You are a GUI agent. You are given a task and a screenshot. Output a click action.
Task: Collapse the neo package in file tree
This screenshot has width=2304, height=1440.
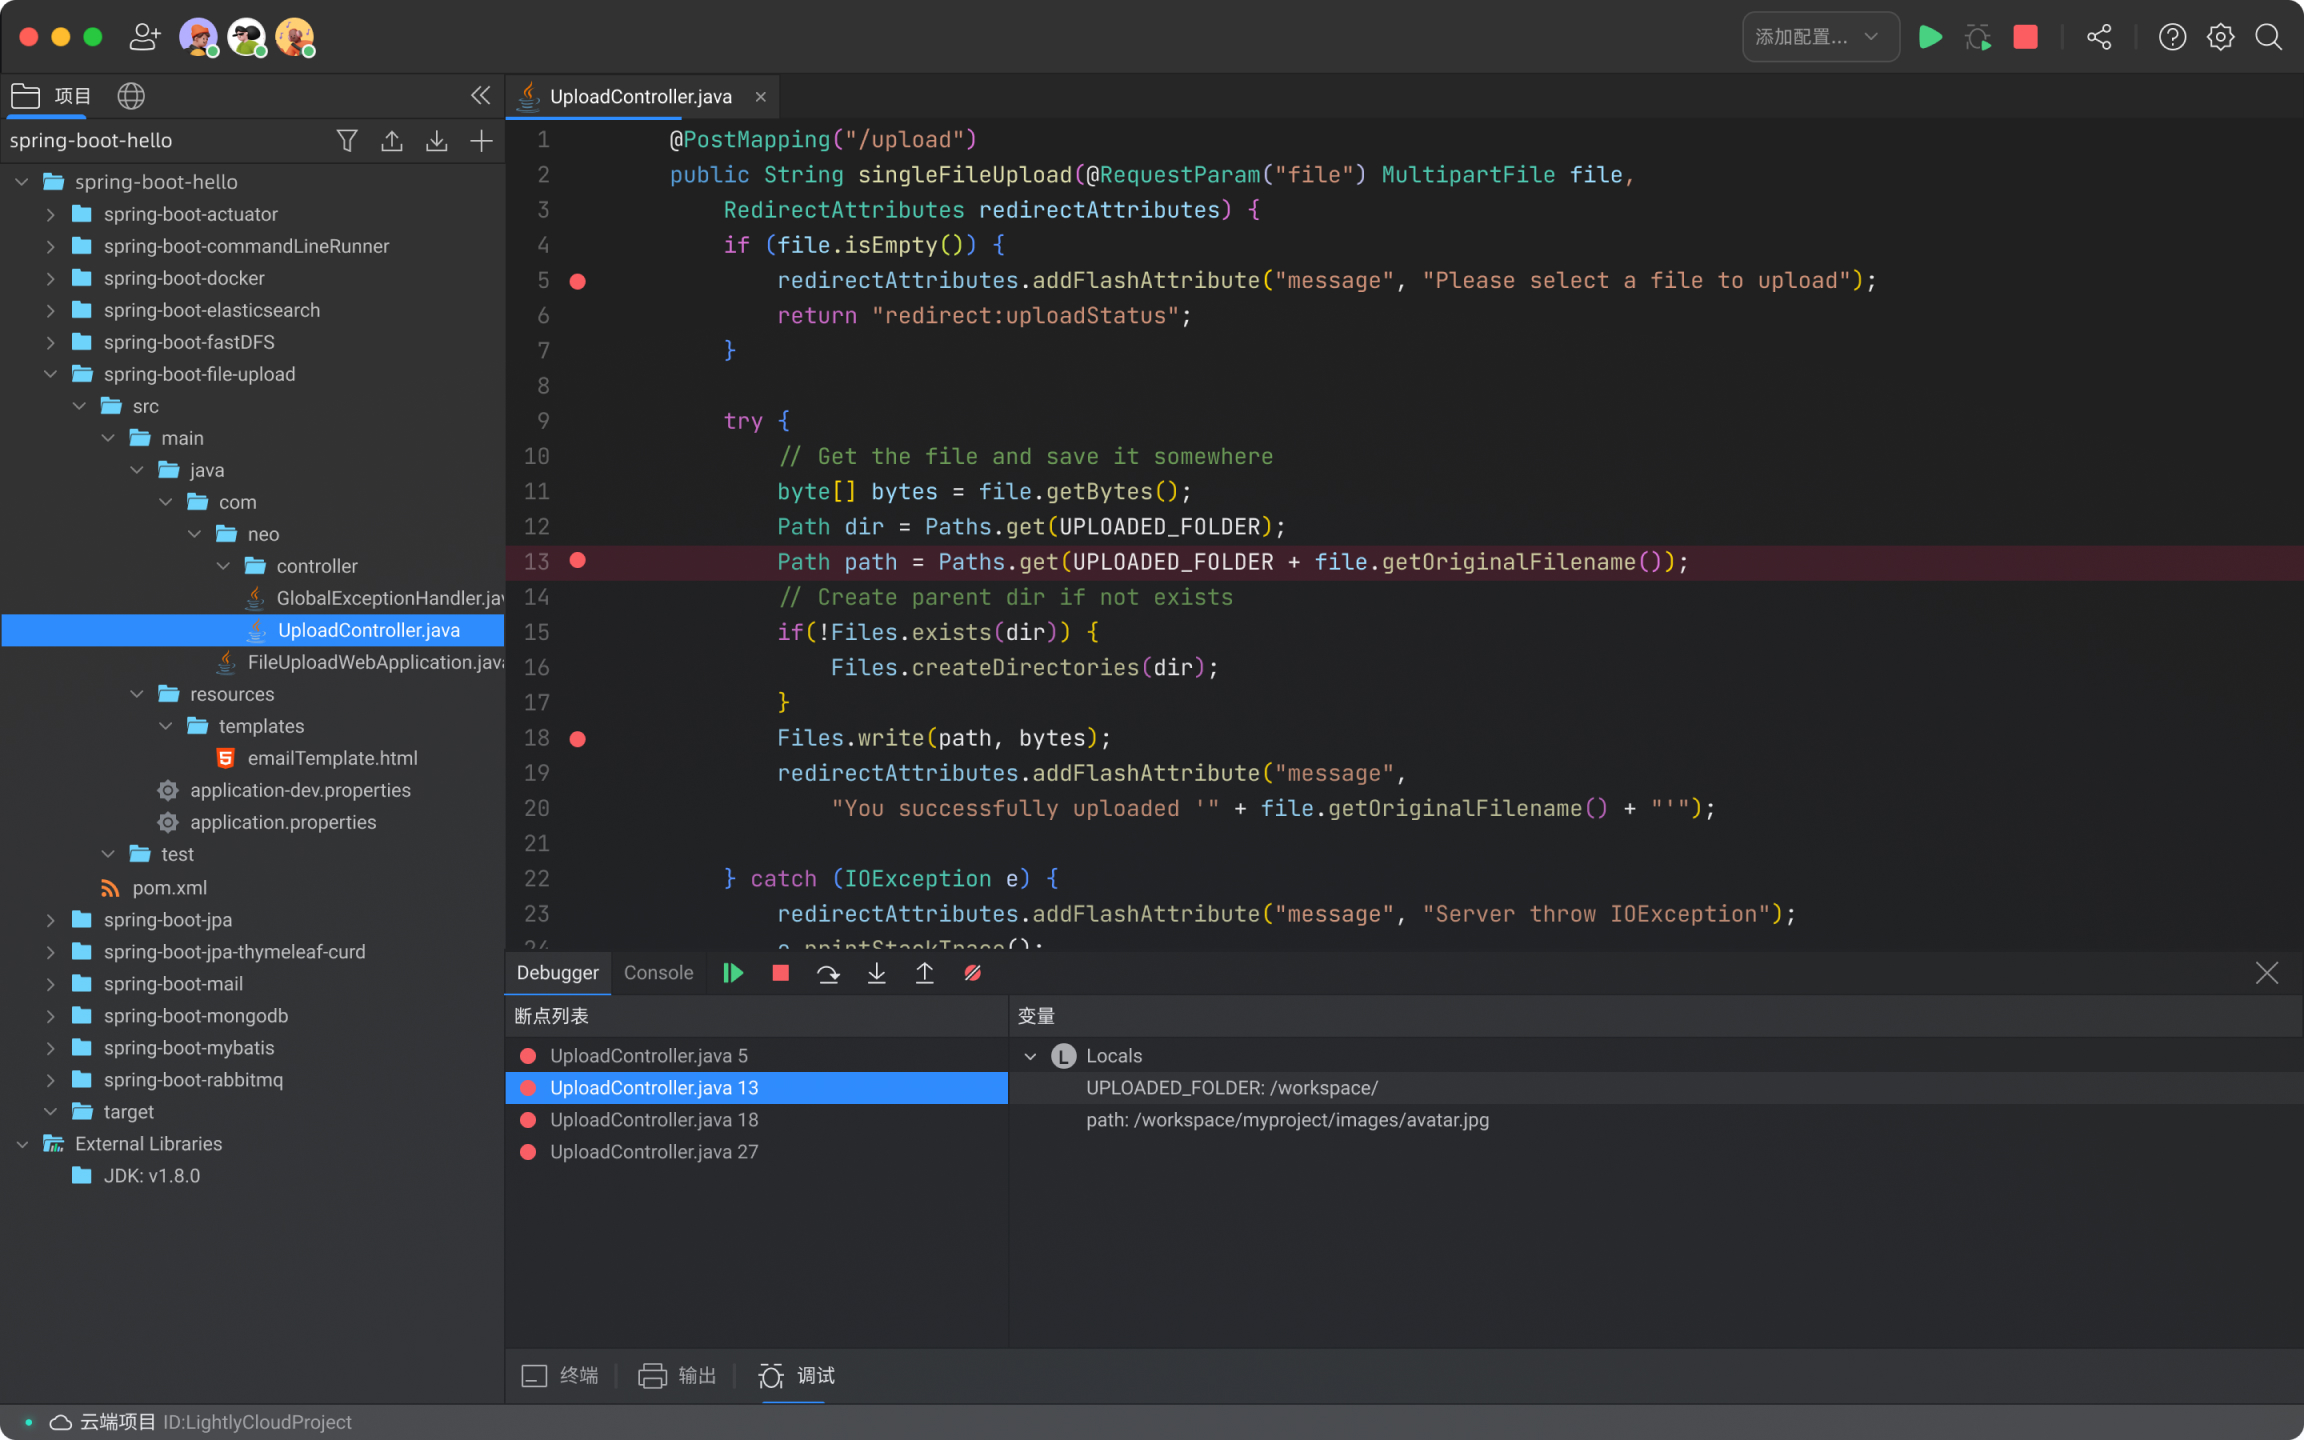pyautogui.click(x=197, y=533)
